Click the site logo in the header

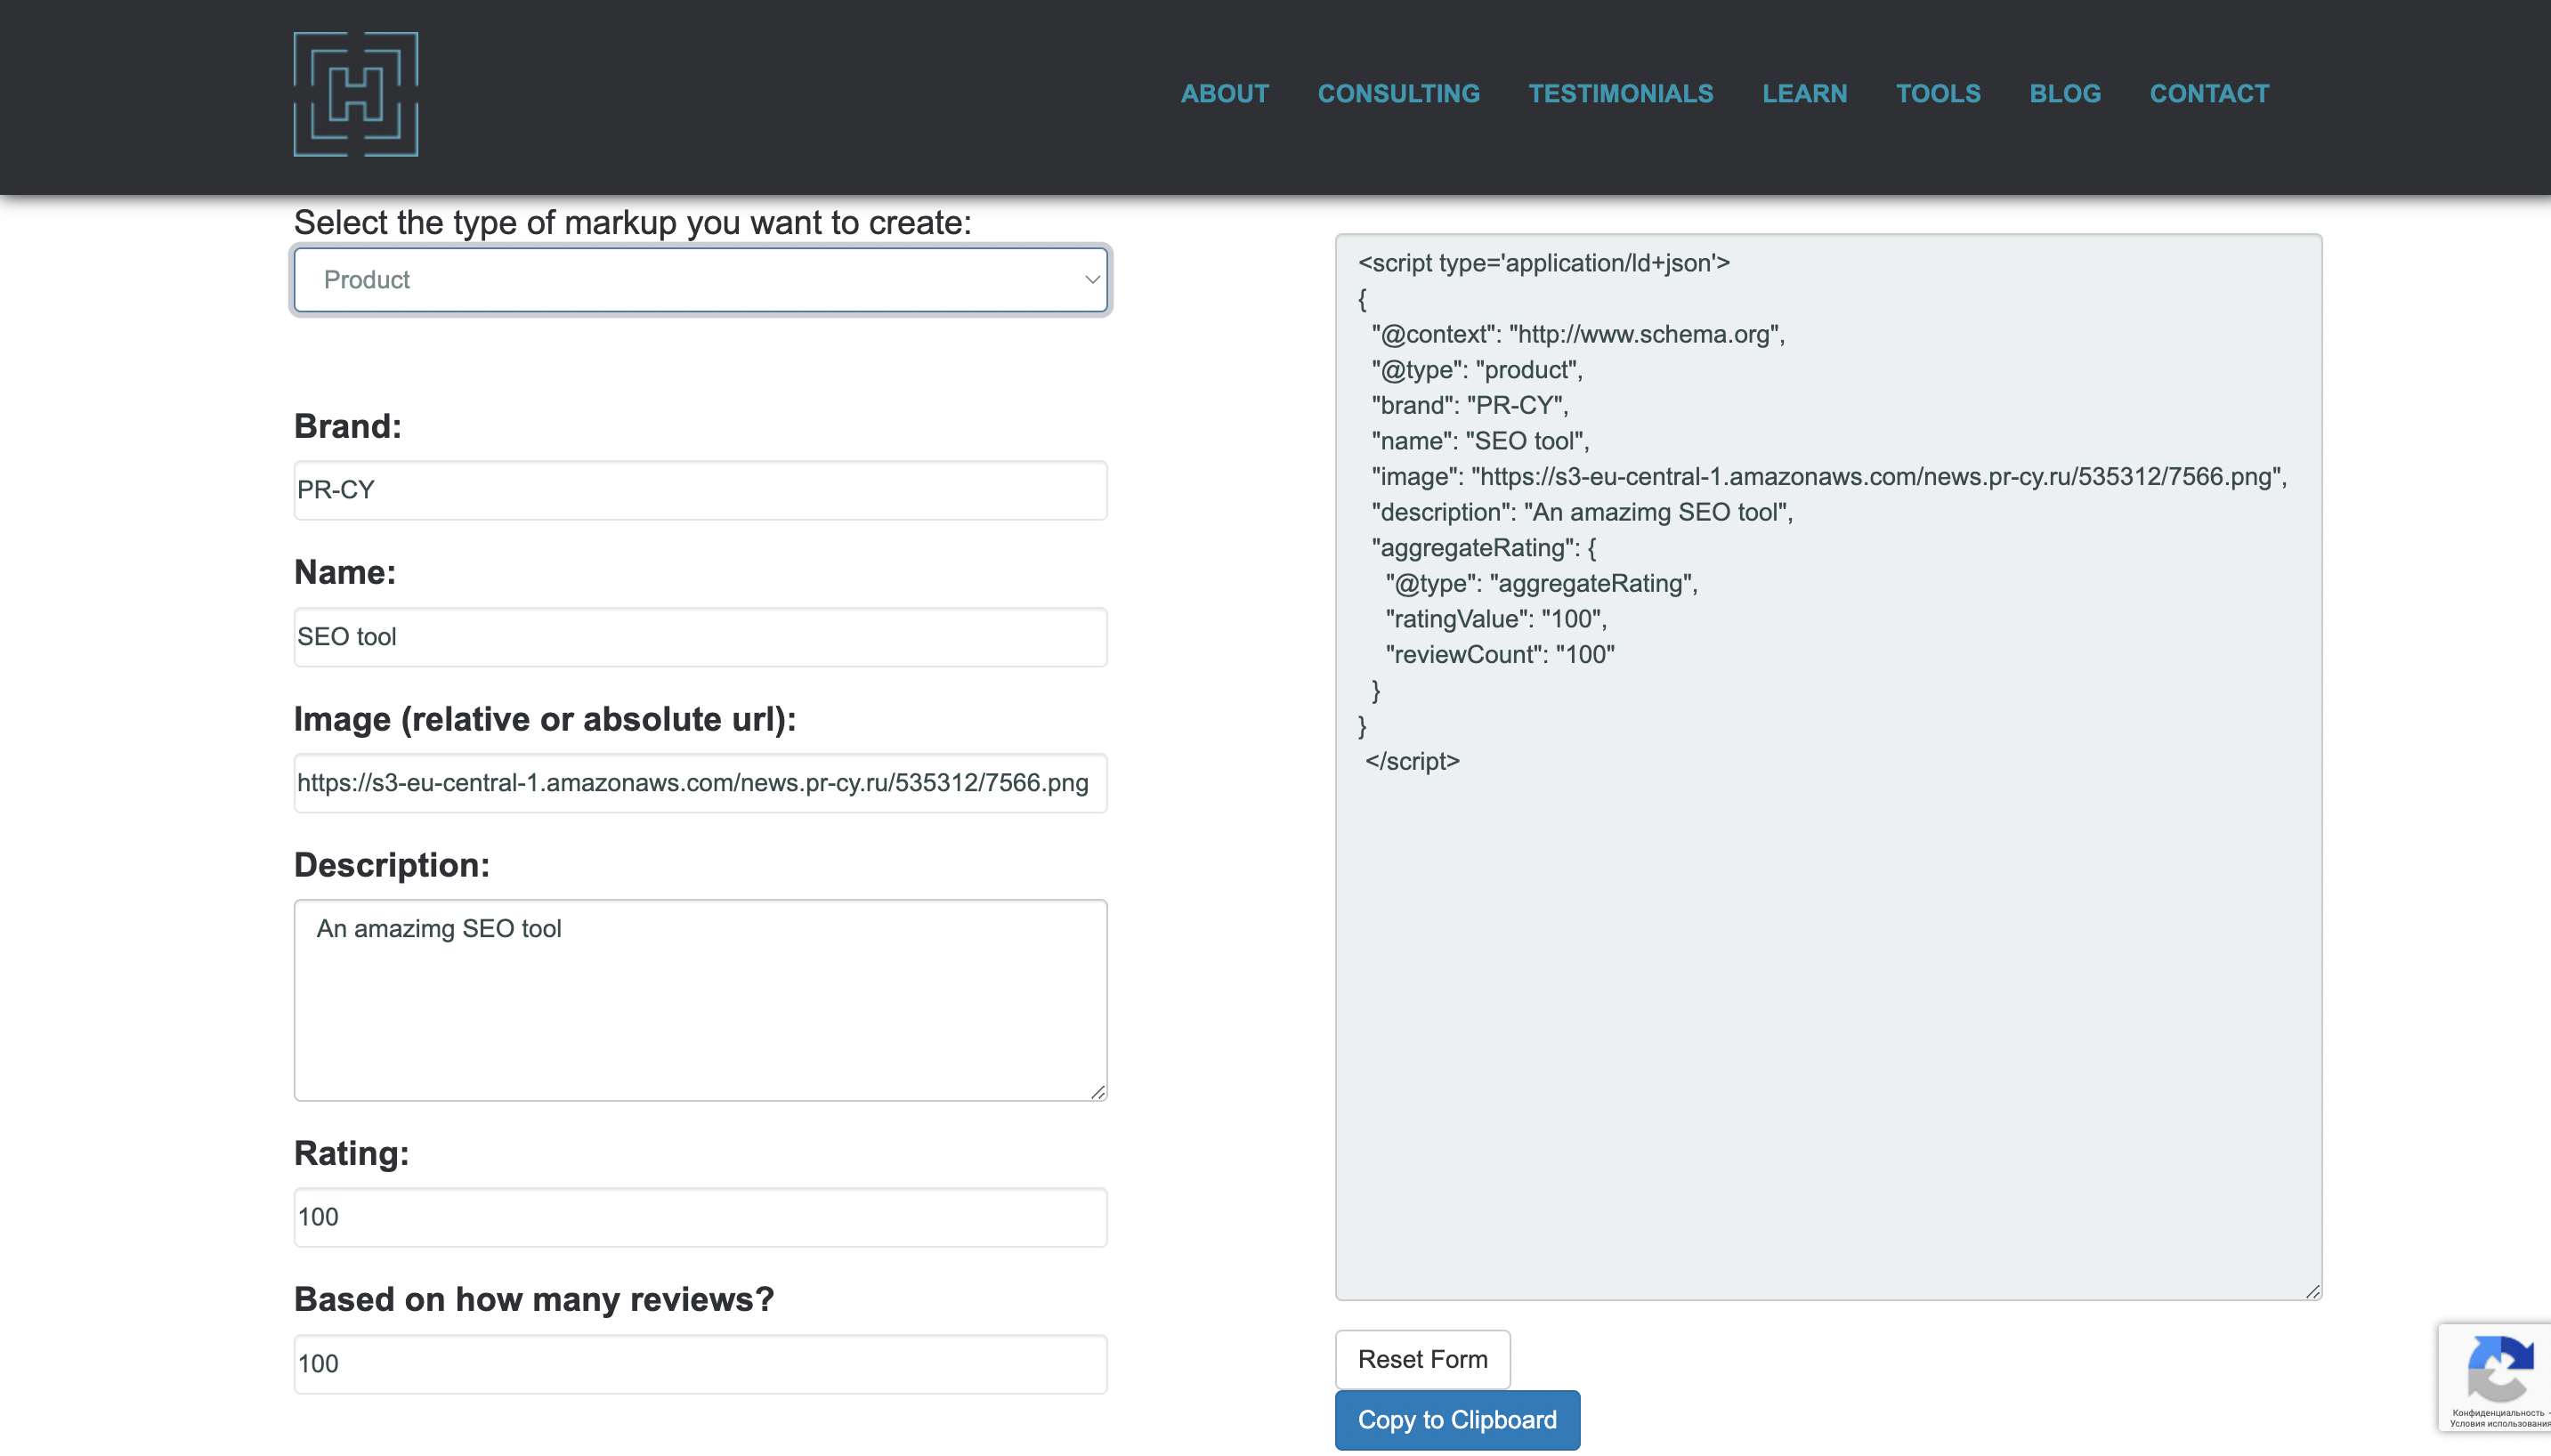coord(355,94)
